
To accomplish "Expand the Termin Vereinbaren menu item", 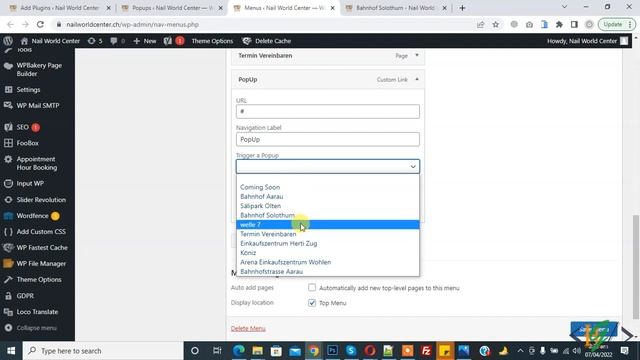I will point(417,55).
